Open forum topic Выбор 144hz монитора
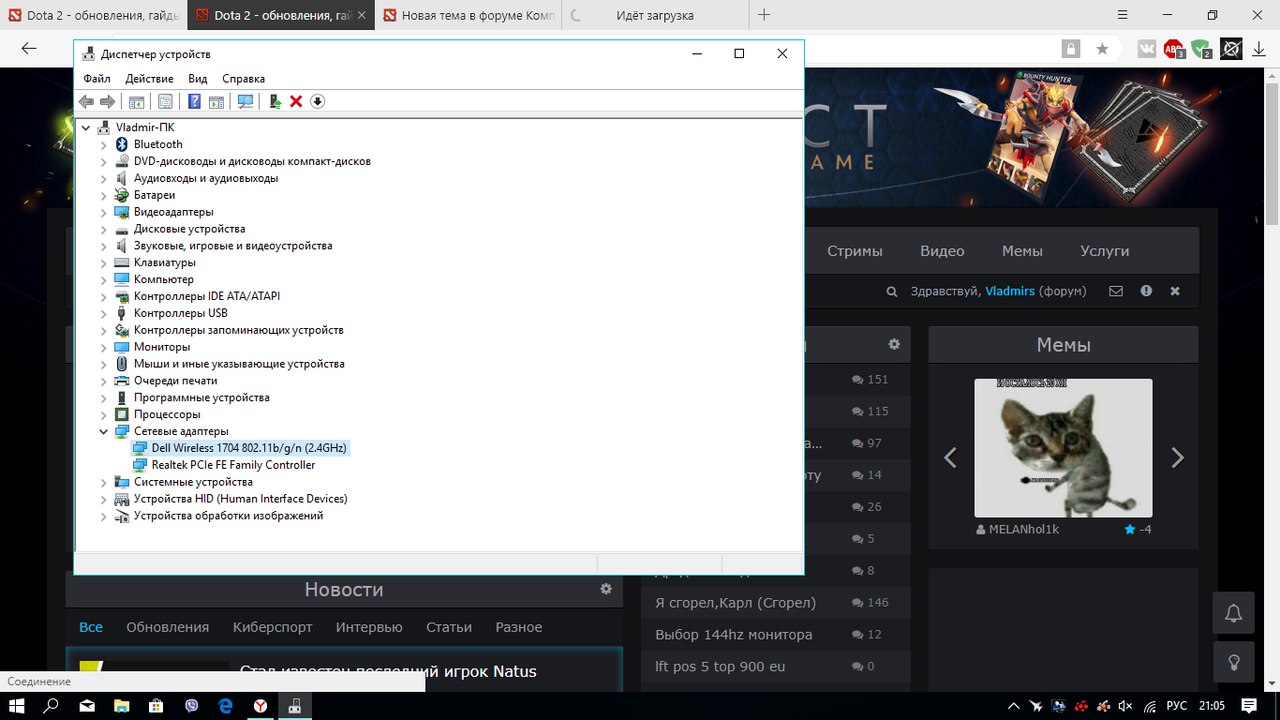This screenshot has height=720, width=1280. coord(733,634)
